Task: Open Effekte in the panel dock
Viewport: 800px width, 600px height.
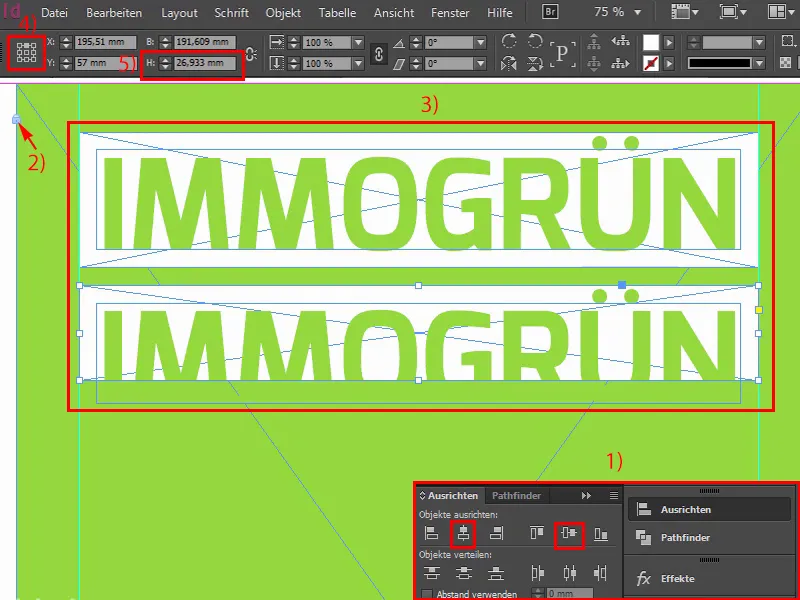Action: coord(709,579)
